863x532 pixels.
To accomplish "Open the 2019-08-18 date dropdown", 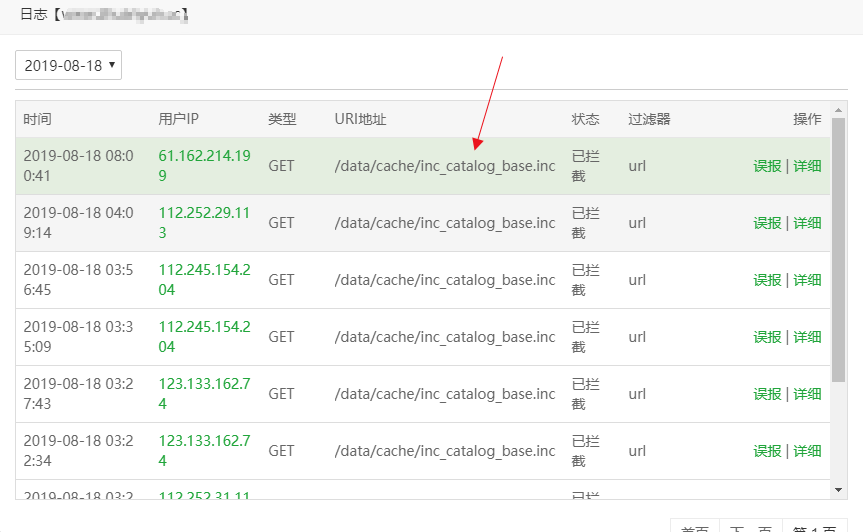I will (68, 65).
